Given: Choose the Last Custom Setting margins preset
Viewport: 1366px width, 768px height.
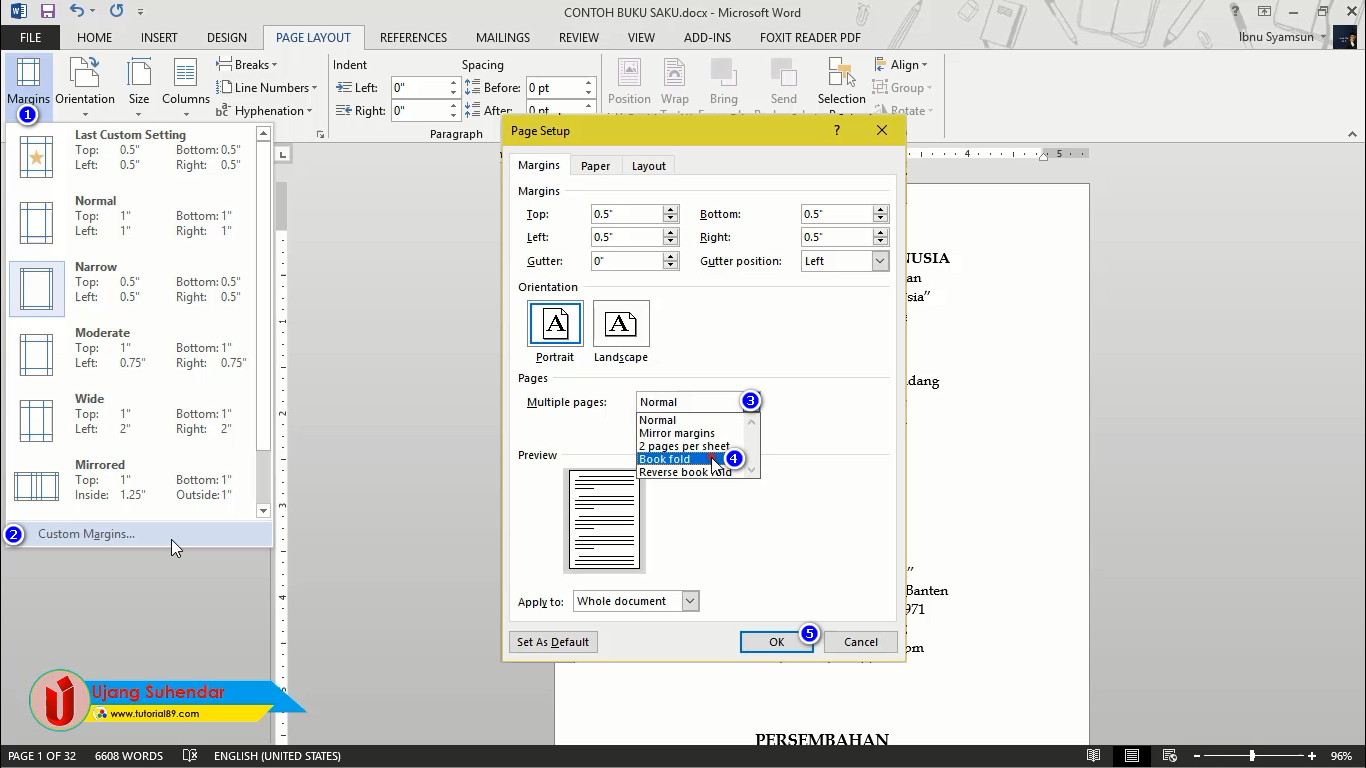Looking at the screenshot, I should [x=132, y=156].
